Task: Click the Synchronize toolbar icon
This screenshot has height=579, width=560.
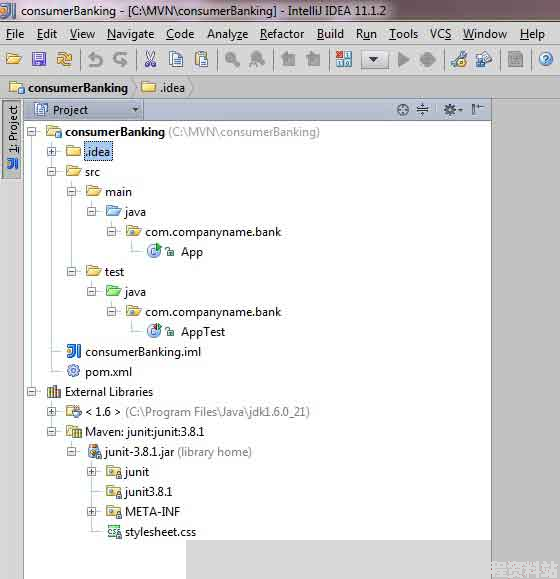Action: (x=64, y=59)
